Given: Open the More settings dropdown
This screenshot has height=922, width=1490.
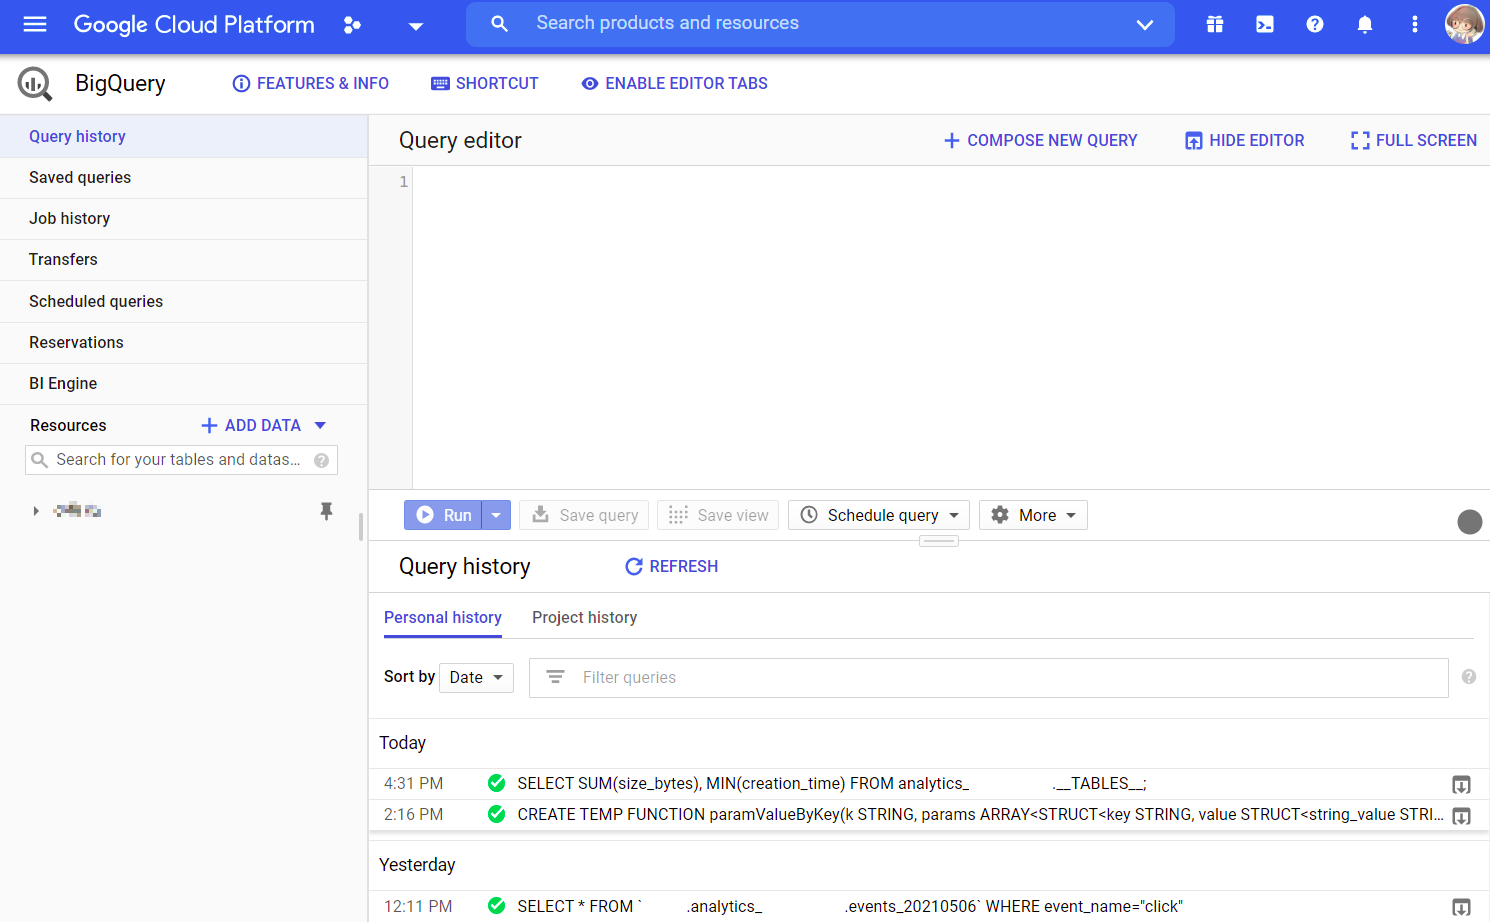Looking at the screenshot, I should click(1033, 515).
